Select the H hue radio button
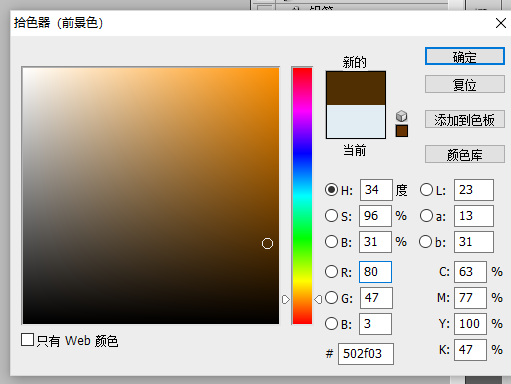The width and height of the screenshot is (511, 384). (331, 190)
